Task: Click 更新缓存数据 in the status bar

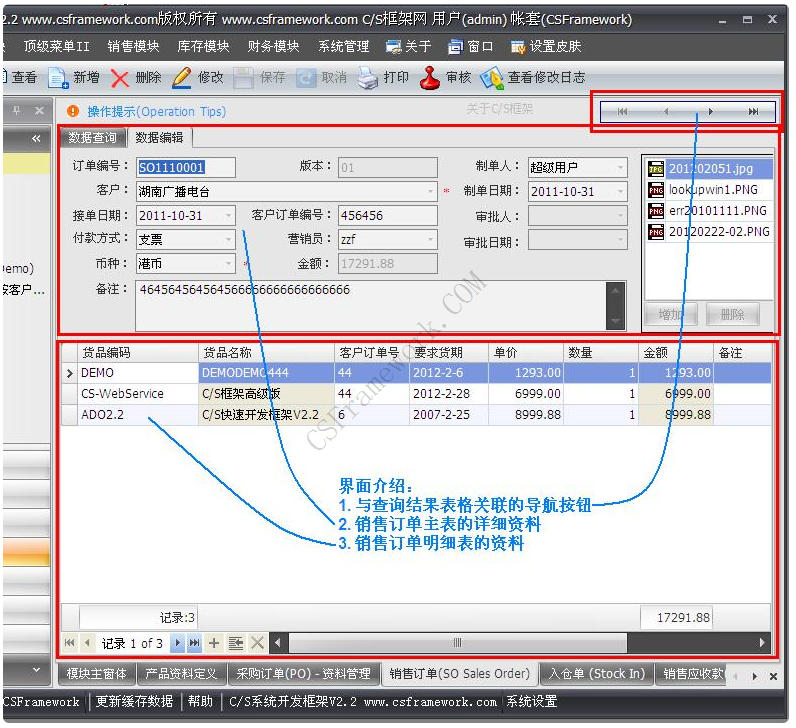Action: coord(135,703)
